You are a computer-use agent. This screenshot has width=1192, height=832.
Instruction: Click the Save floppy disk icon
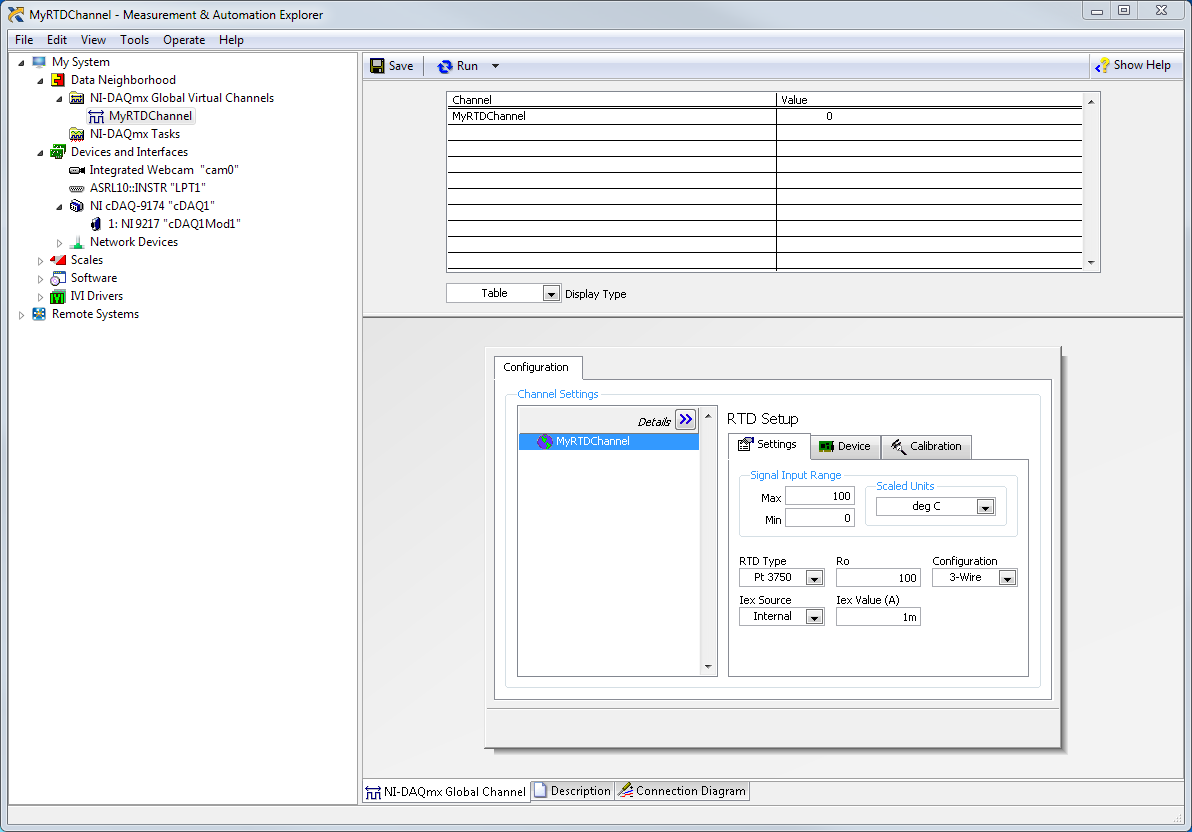tap(377, 66)
